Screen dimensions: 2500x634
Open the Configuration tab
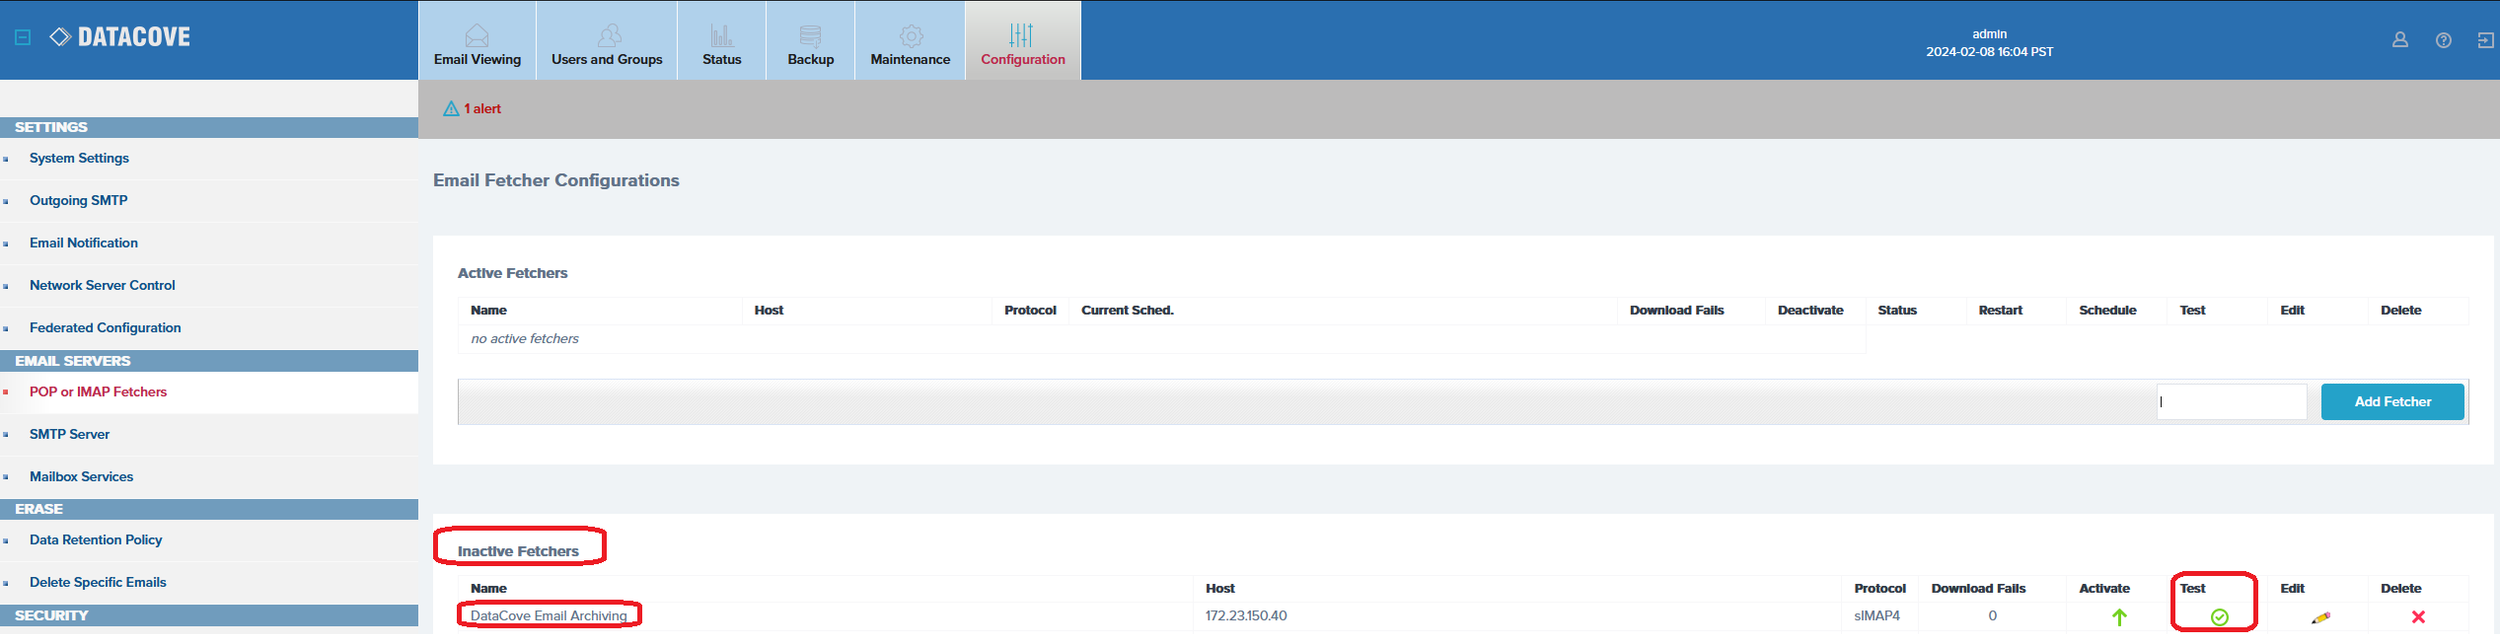pos(1023,40)
